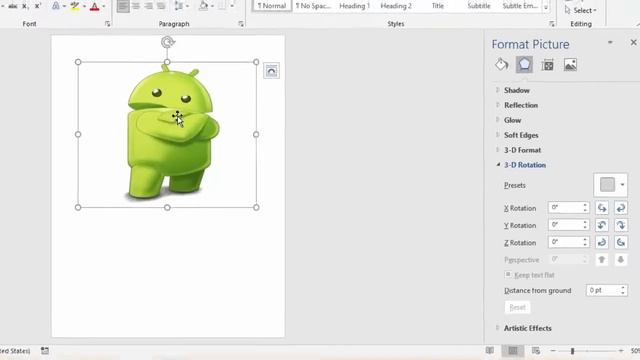Apply the Heading 2 style
Screen dimensions: 640x360
pos(396,6)
